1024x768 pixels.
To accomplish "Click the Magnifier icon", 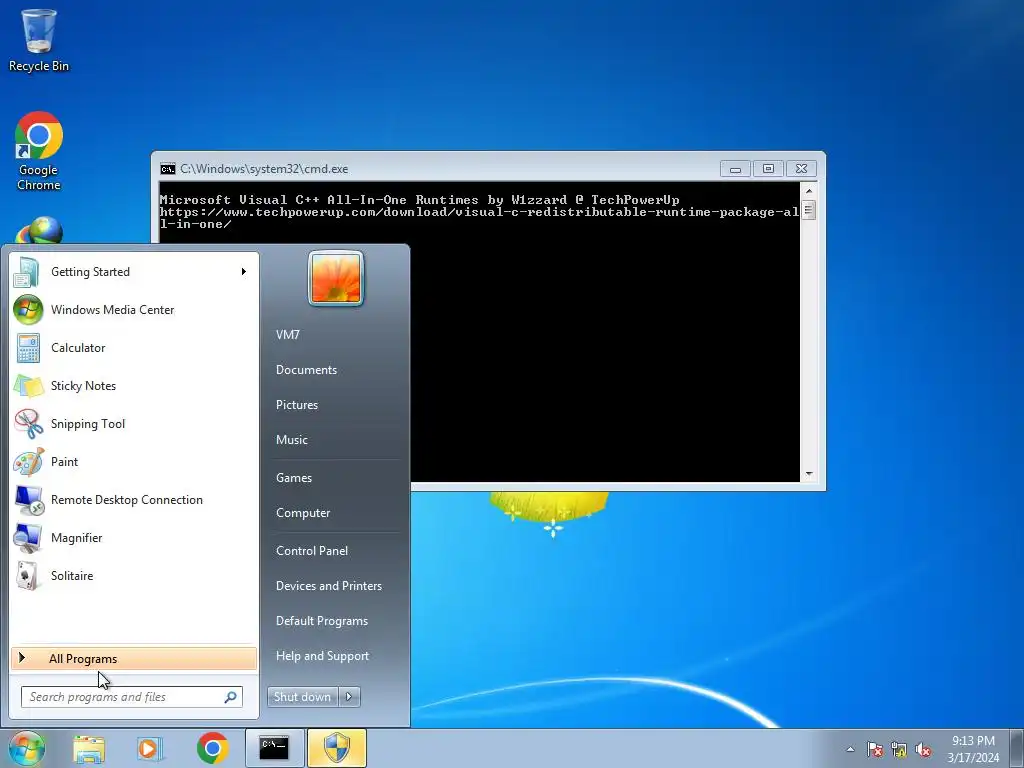I will 29,538.
